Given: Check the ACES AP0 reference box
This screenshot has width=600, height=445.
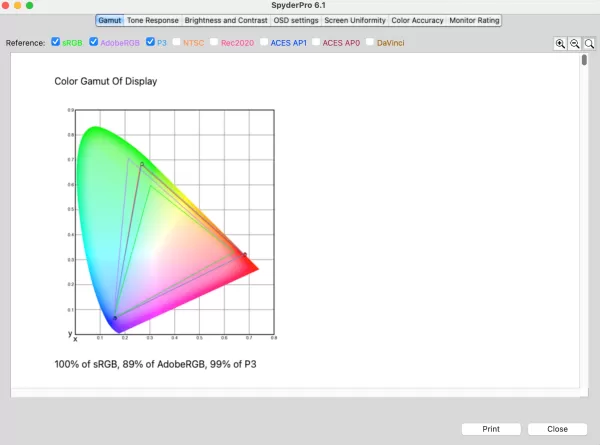Looking at the screenshot, I should pyautogui.click(x=317, y=43).
